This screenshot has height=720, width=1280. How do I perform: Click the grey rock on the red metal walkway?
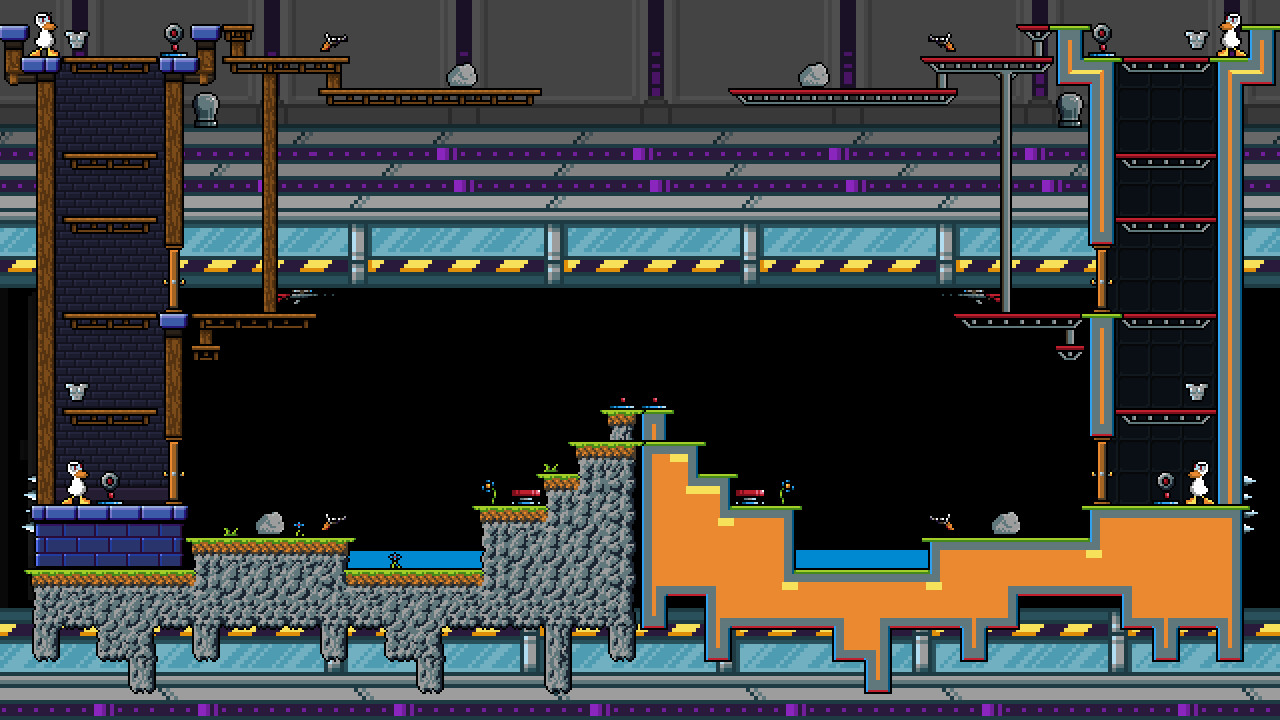click(813, 76)
